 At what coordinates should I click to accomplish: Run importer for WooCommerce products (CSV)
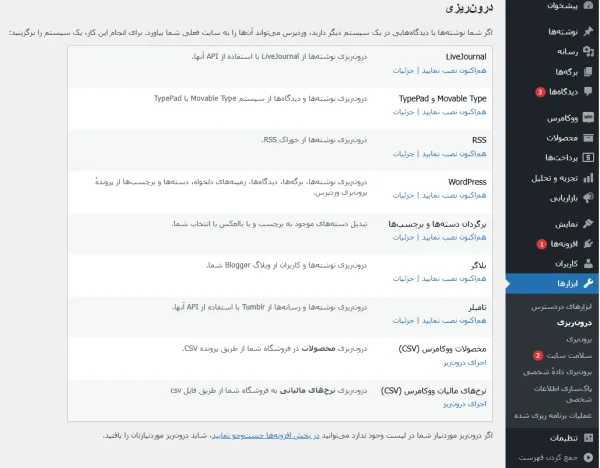pos(465,362)
